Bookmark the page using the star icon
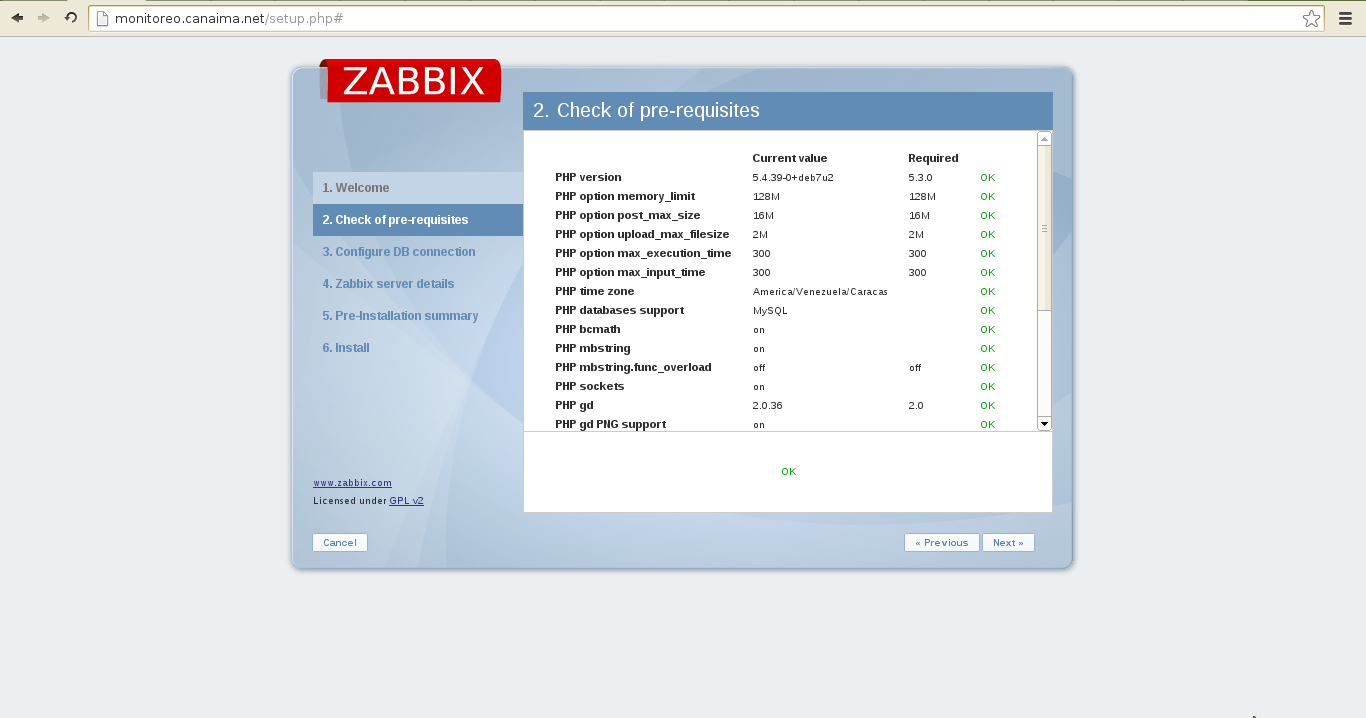1366x718 pixels. [1311, 17]
